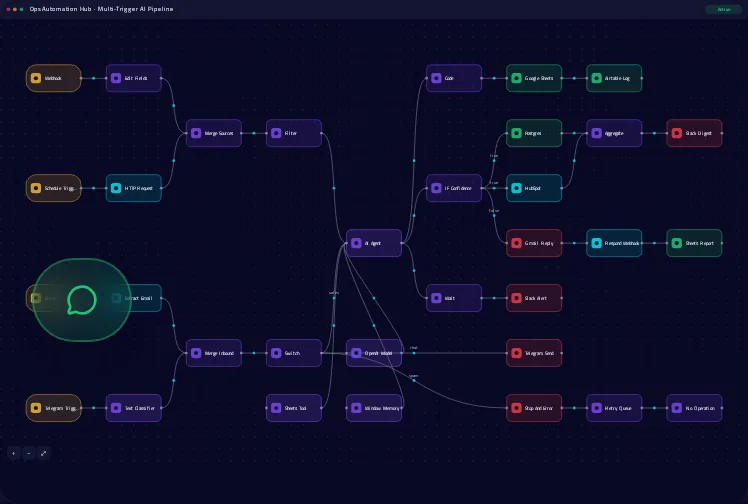Fit the canvas with the expand button
The width and height of the screenshot is (748, 504).
(x=43, y=453)
